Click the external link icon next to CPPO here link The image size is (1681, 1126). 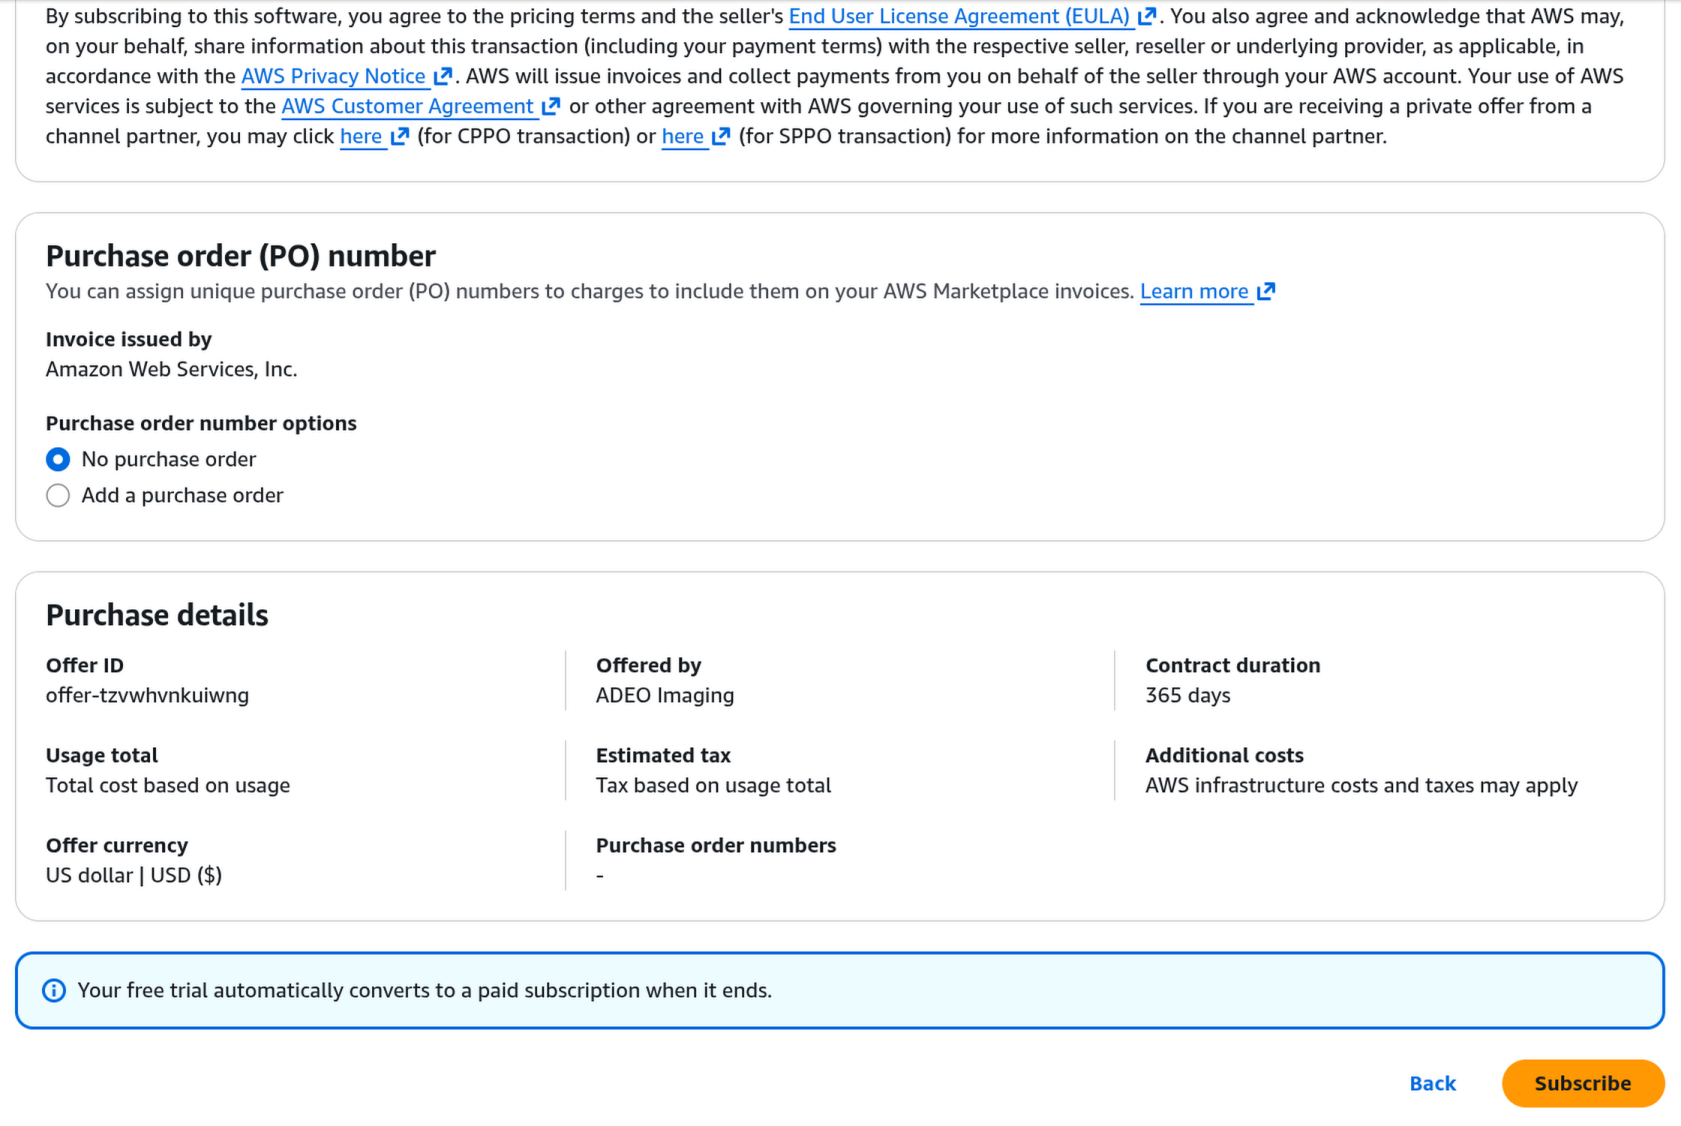[398, 137]
